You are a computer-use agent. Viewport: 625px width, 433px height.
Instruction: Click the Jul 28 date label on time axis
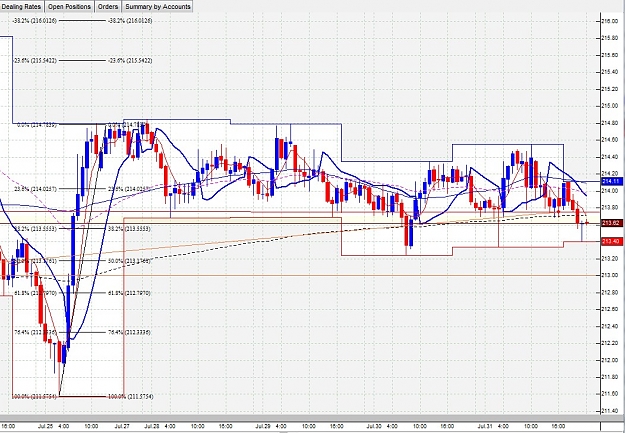(152, 426)
